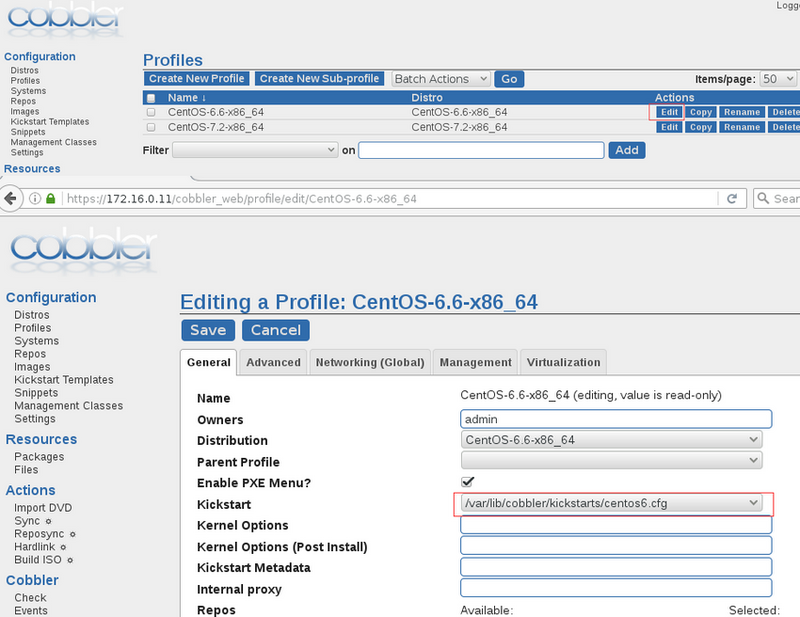Cancel editing the profile
The height and width of the screenshot is (617, 800).
tap(276, 330)
